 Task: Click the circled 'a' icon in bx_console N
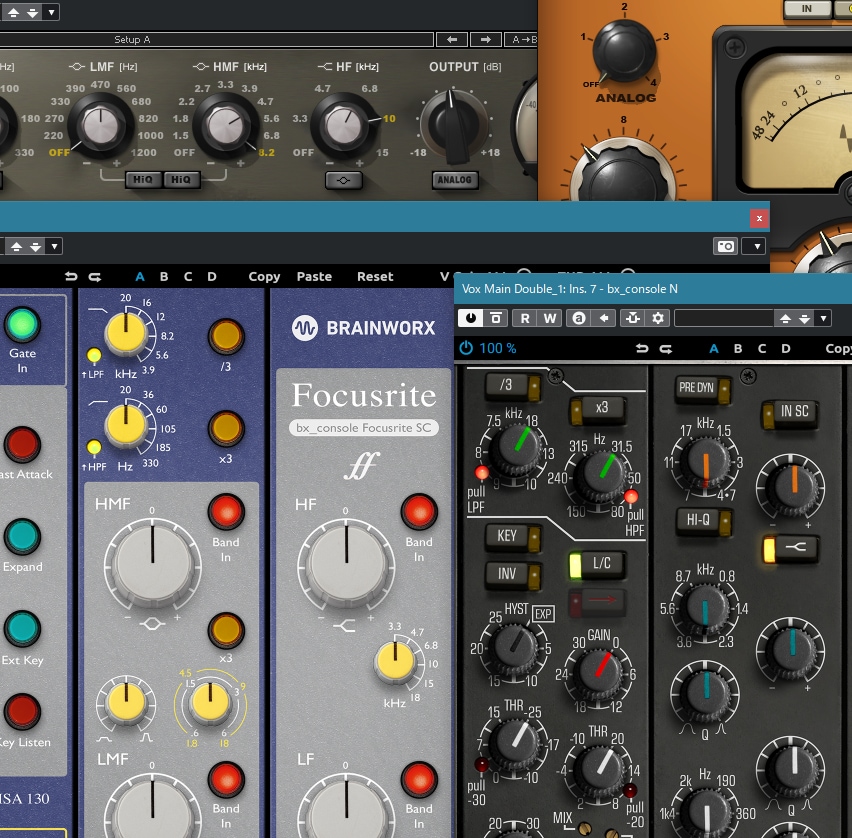point(579,318)
